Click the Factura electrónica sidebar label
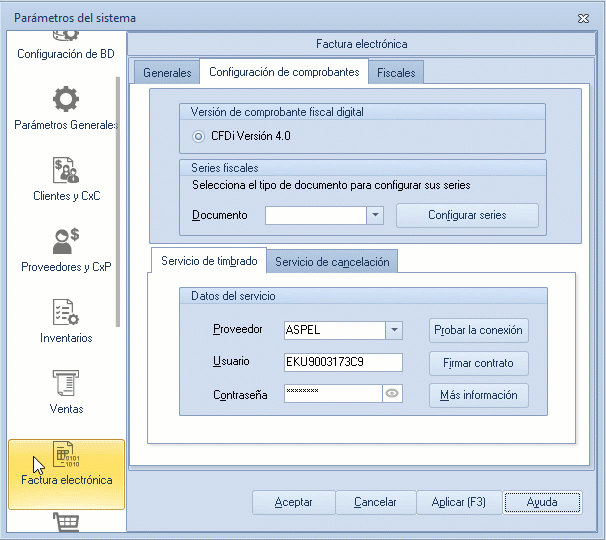Image resolution: width=606 pixels, height=540 pixels. point(66,480)
